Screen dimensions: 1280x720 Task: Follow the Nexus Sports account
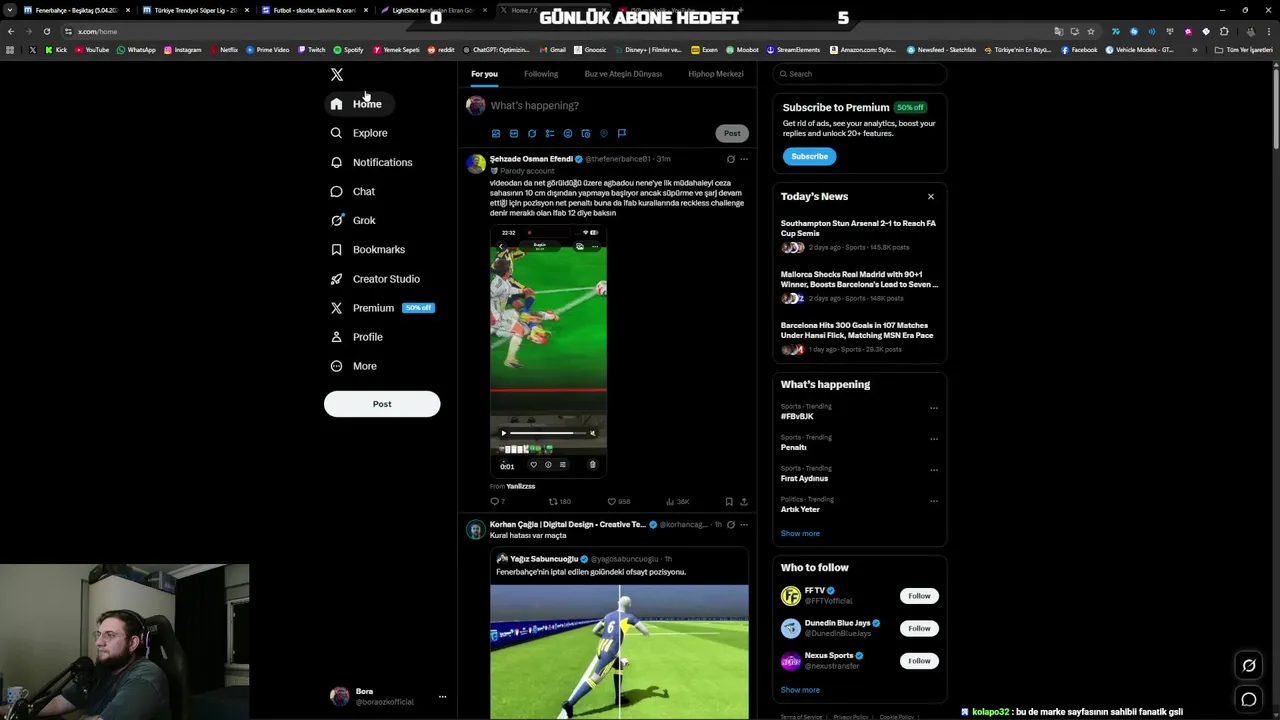[919, 661]
